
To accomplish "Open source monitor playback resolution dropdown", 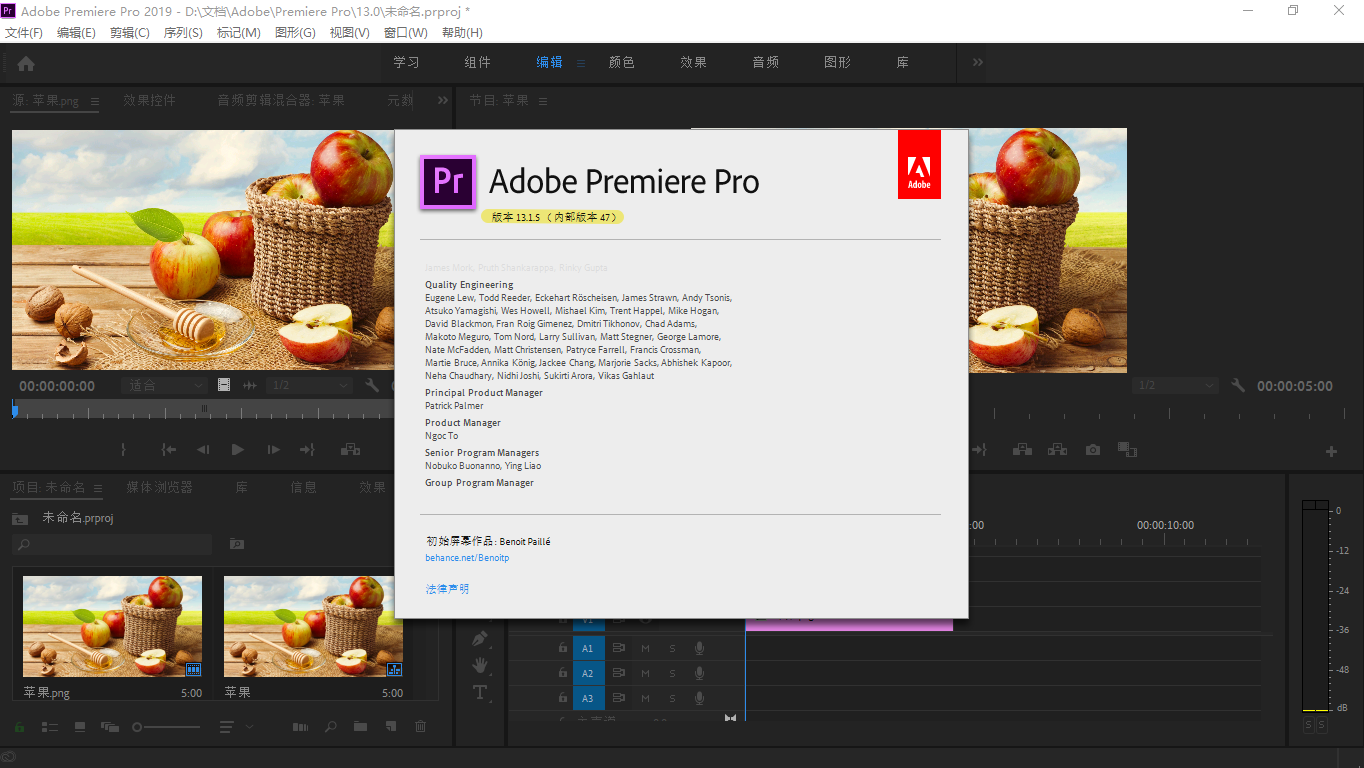I will point(309,385).
